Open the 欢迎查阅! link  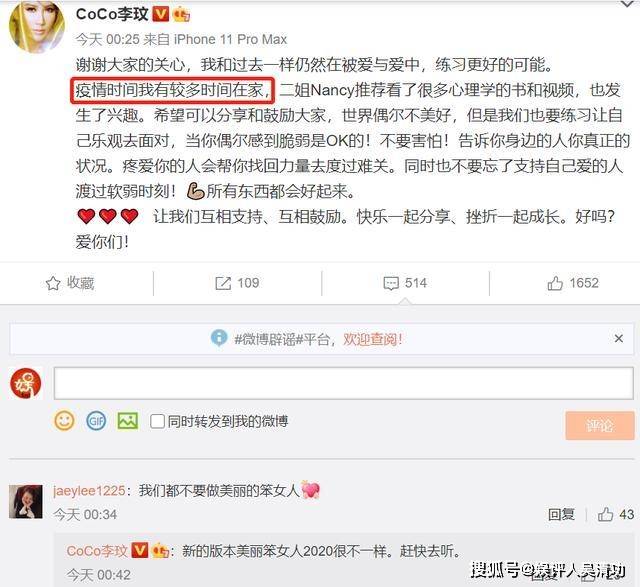click(373, 339)
